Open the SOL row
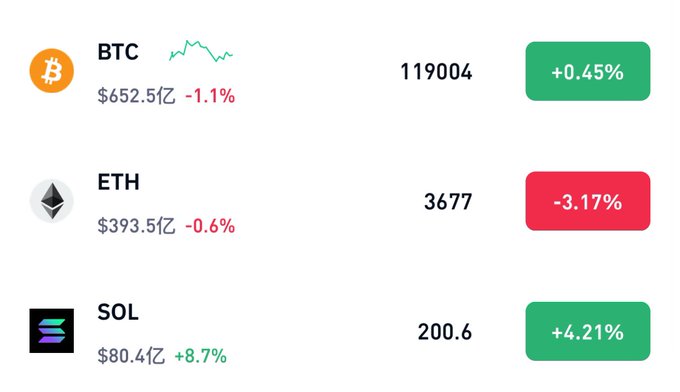Viewport: 680px width, 392px height. pyautogui.click(x=340, y=331)
